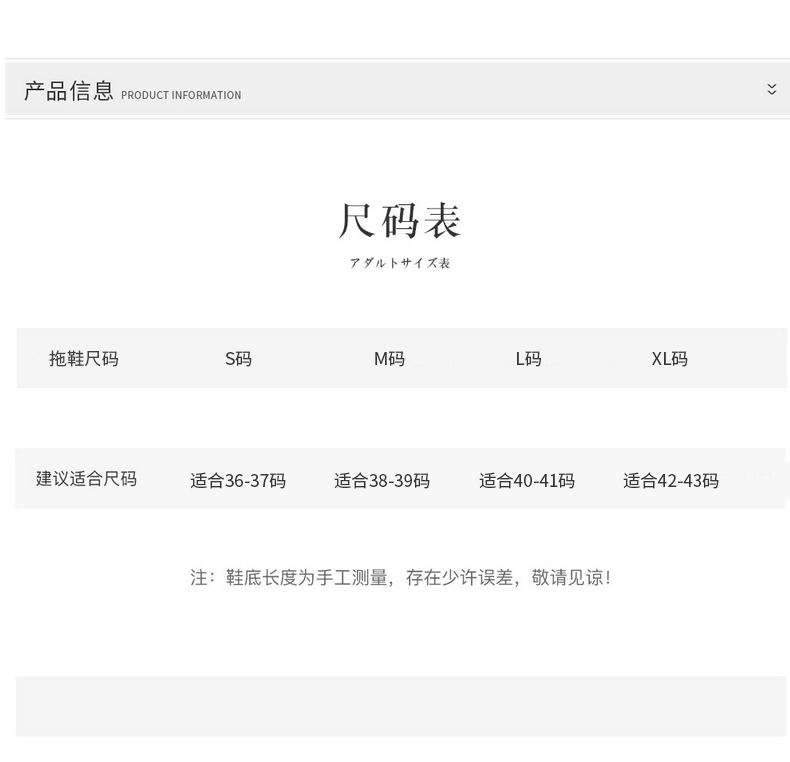This screenshot has width=790, height=762.
Task: Click the note about 鞋底长度 measurement
Action: (x=401, y=578)
